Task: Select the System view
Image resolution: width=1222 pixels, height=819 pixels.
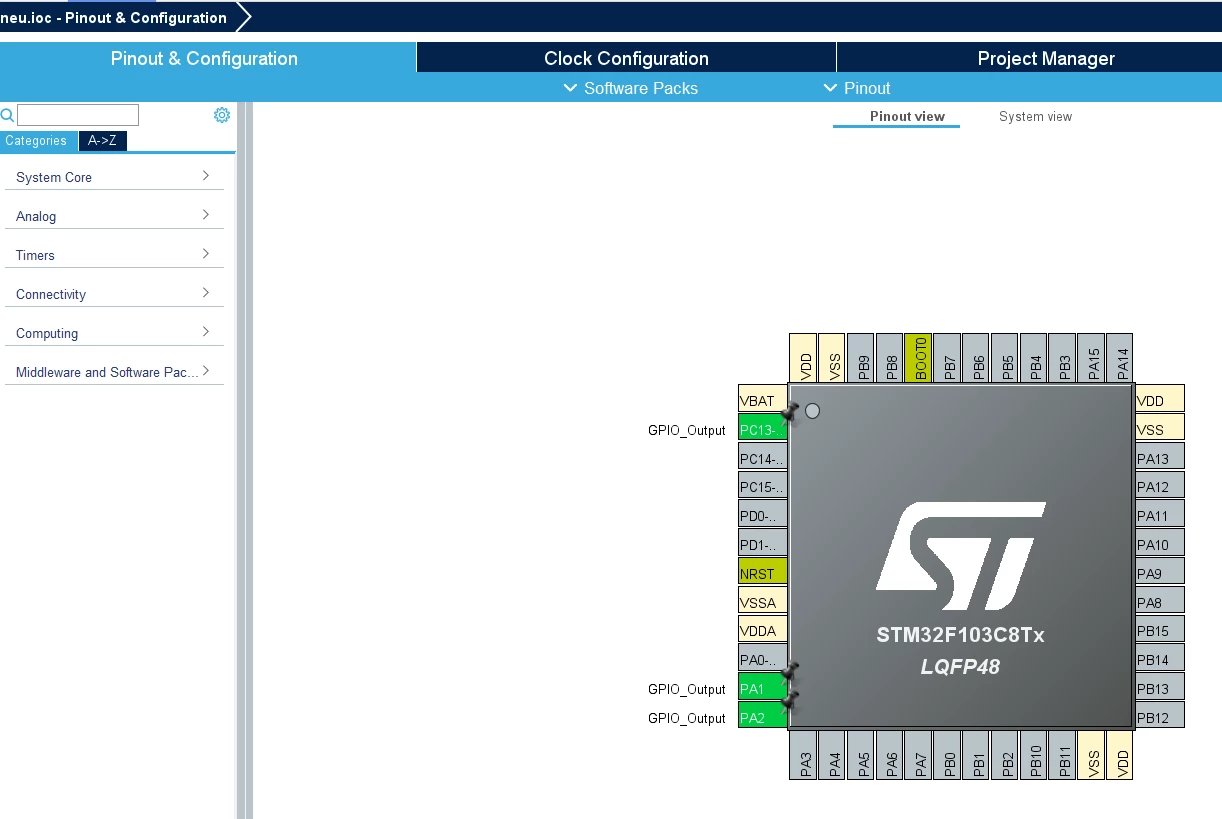Action: 1035,117
